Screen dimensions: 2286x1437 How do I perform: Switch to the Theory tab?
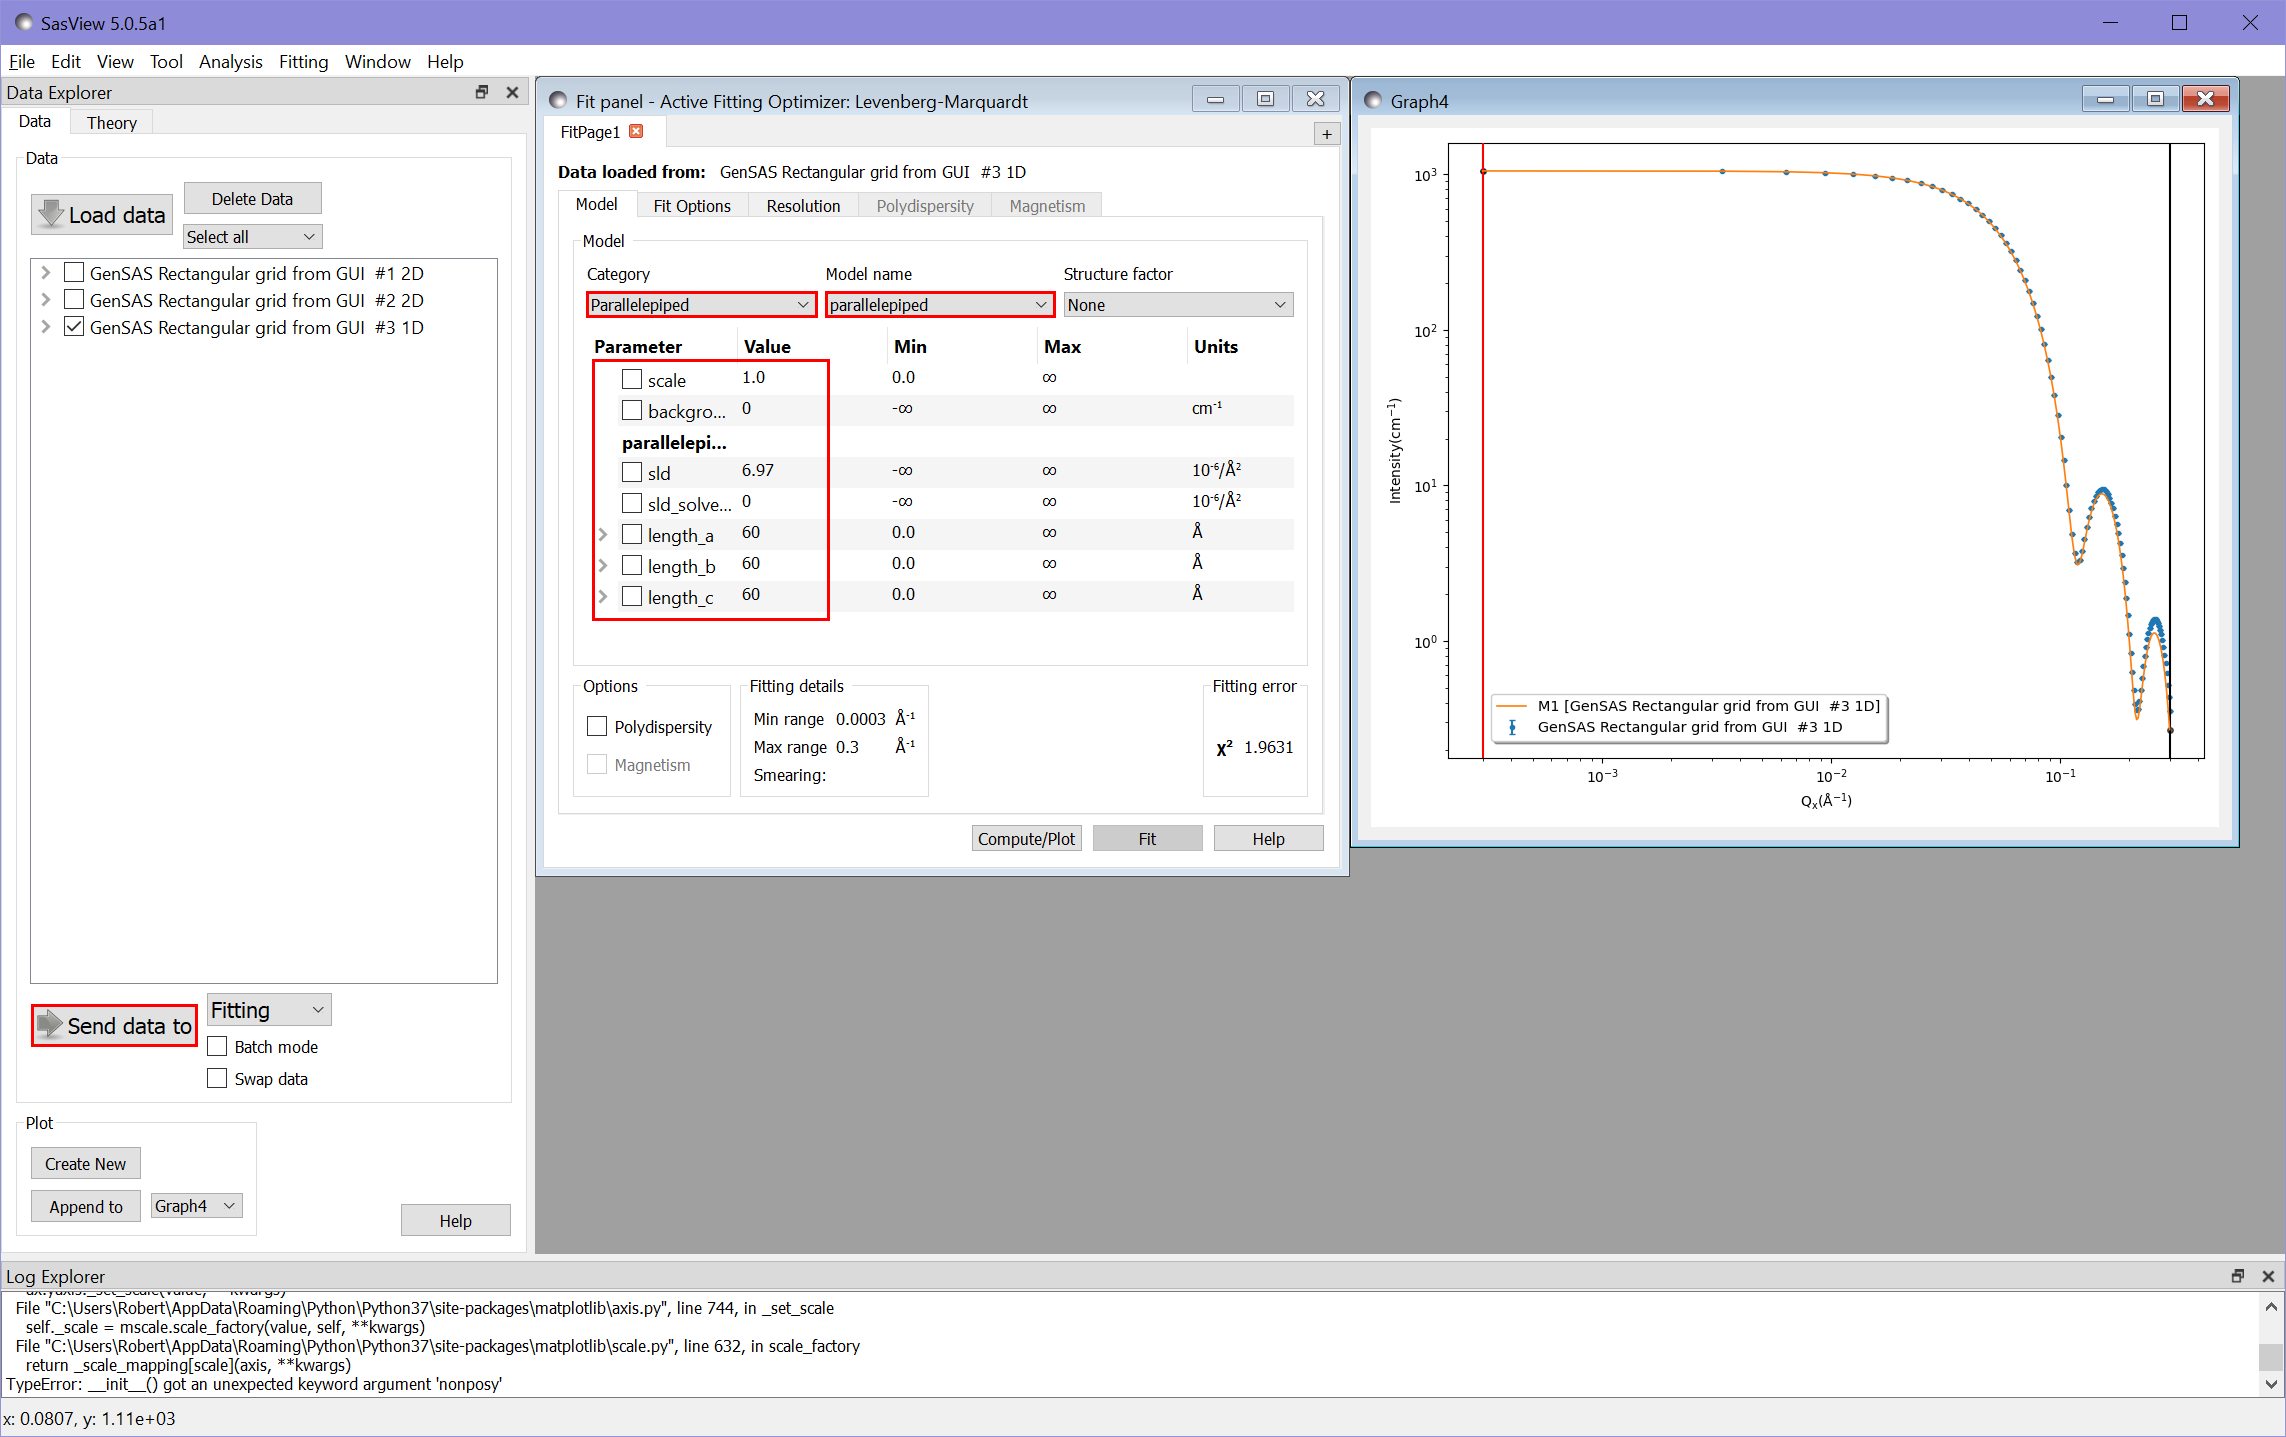point(111,122)
